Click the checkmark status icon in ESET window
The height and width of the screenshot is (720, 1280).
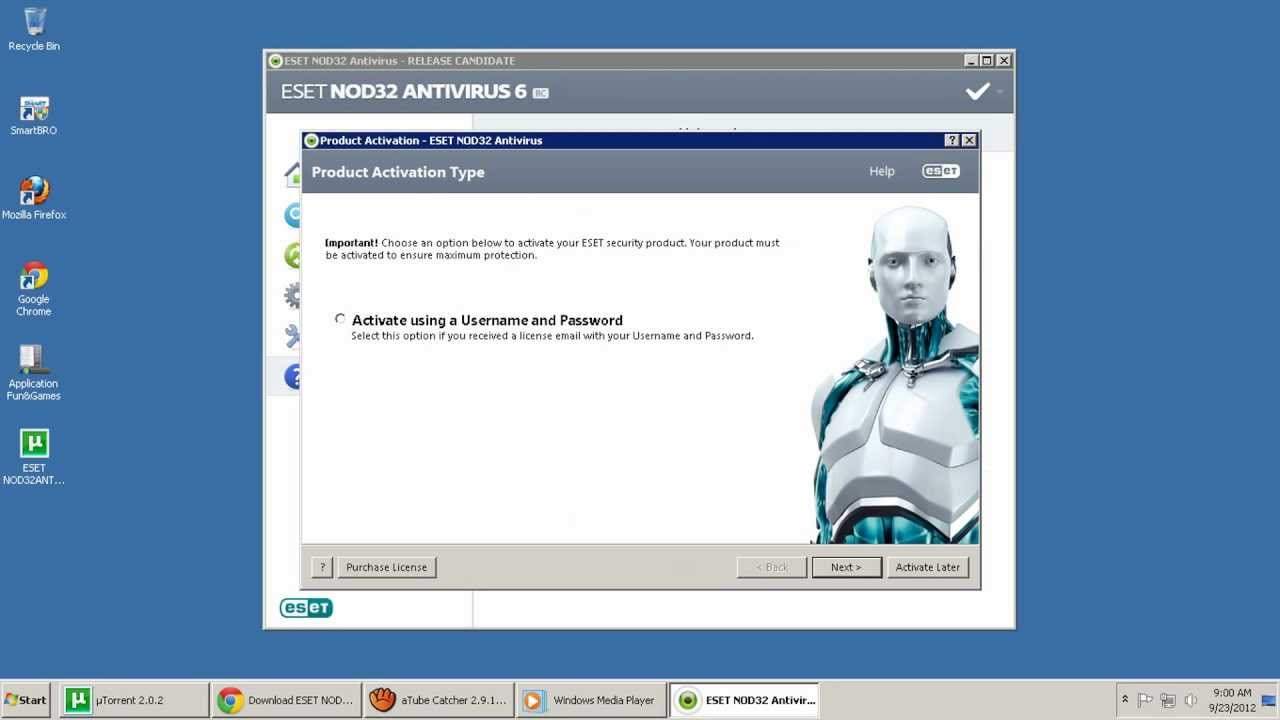[977, 92]
